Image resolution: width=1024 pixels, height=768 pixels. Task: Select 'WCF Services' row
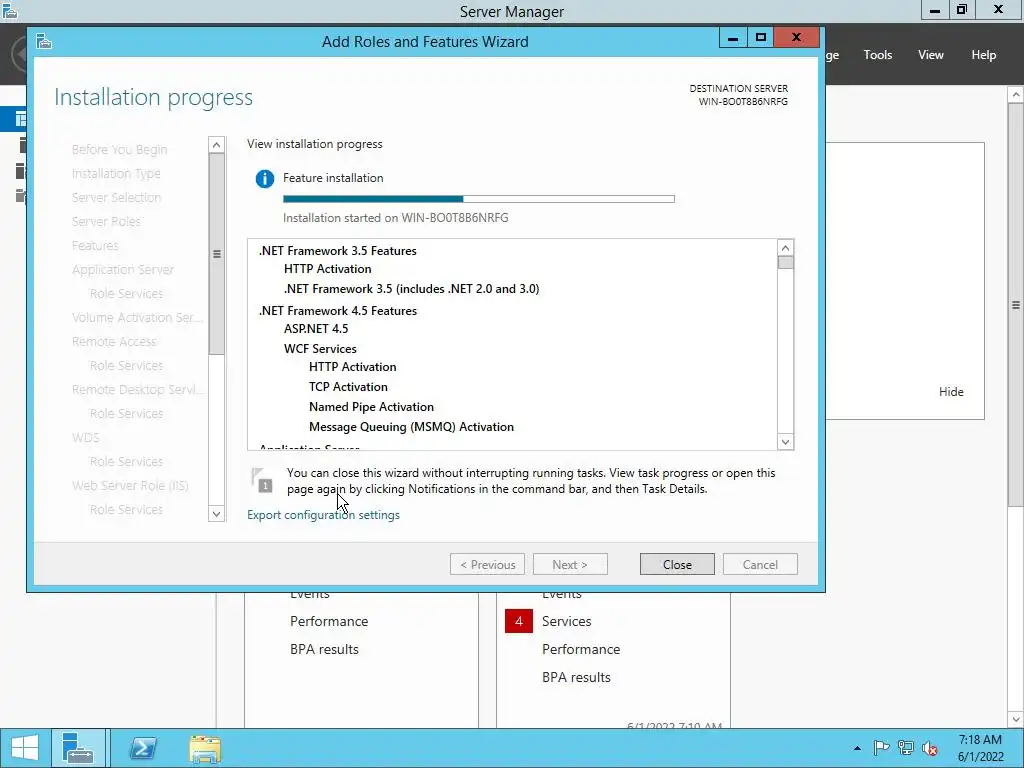320,349
